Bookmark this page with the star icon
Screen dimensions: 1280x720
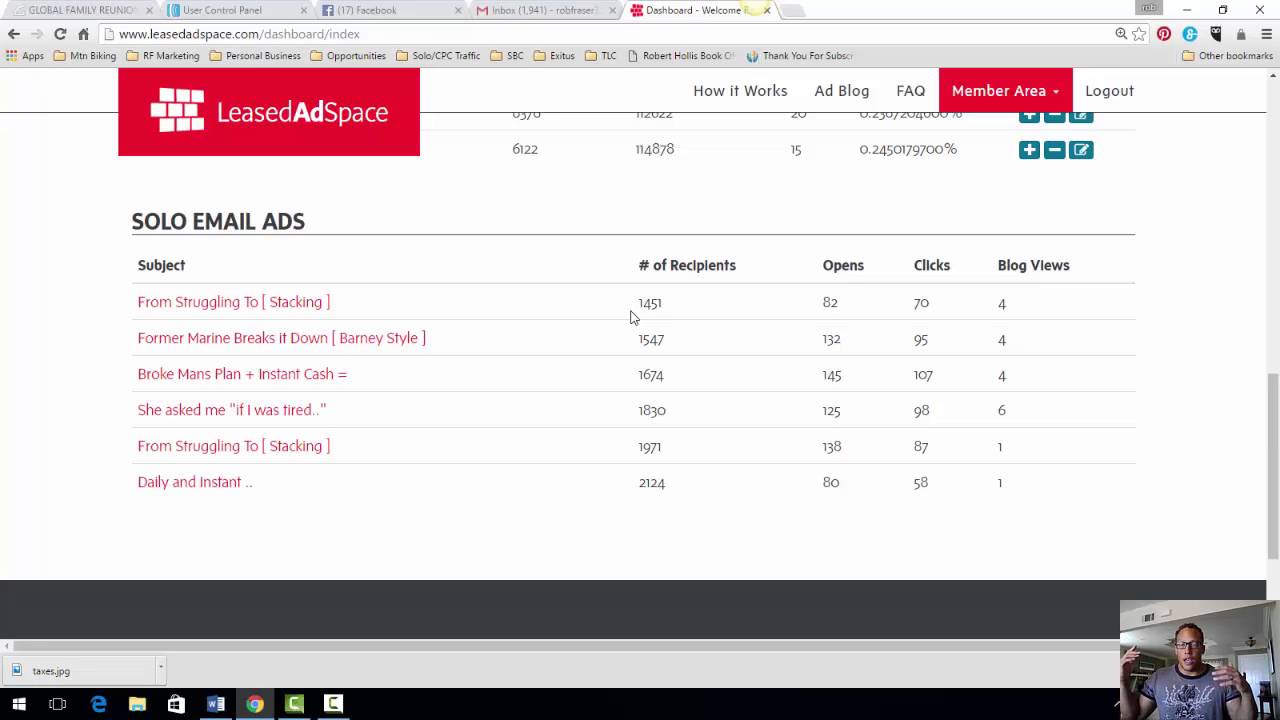click(x=1139, y=34)
